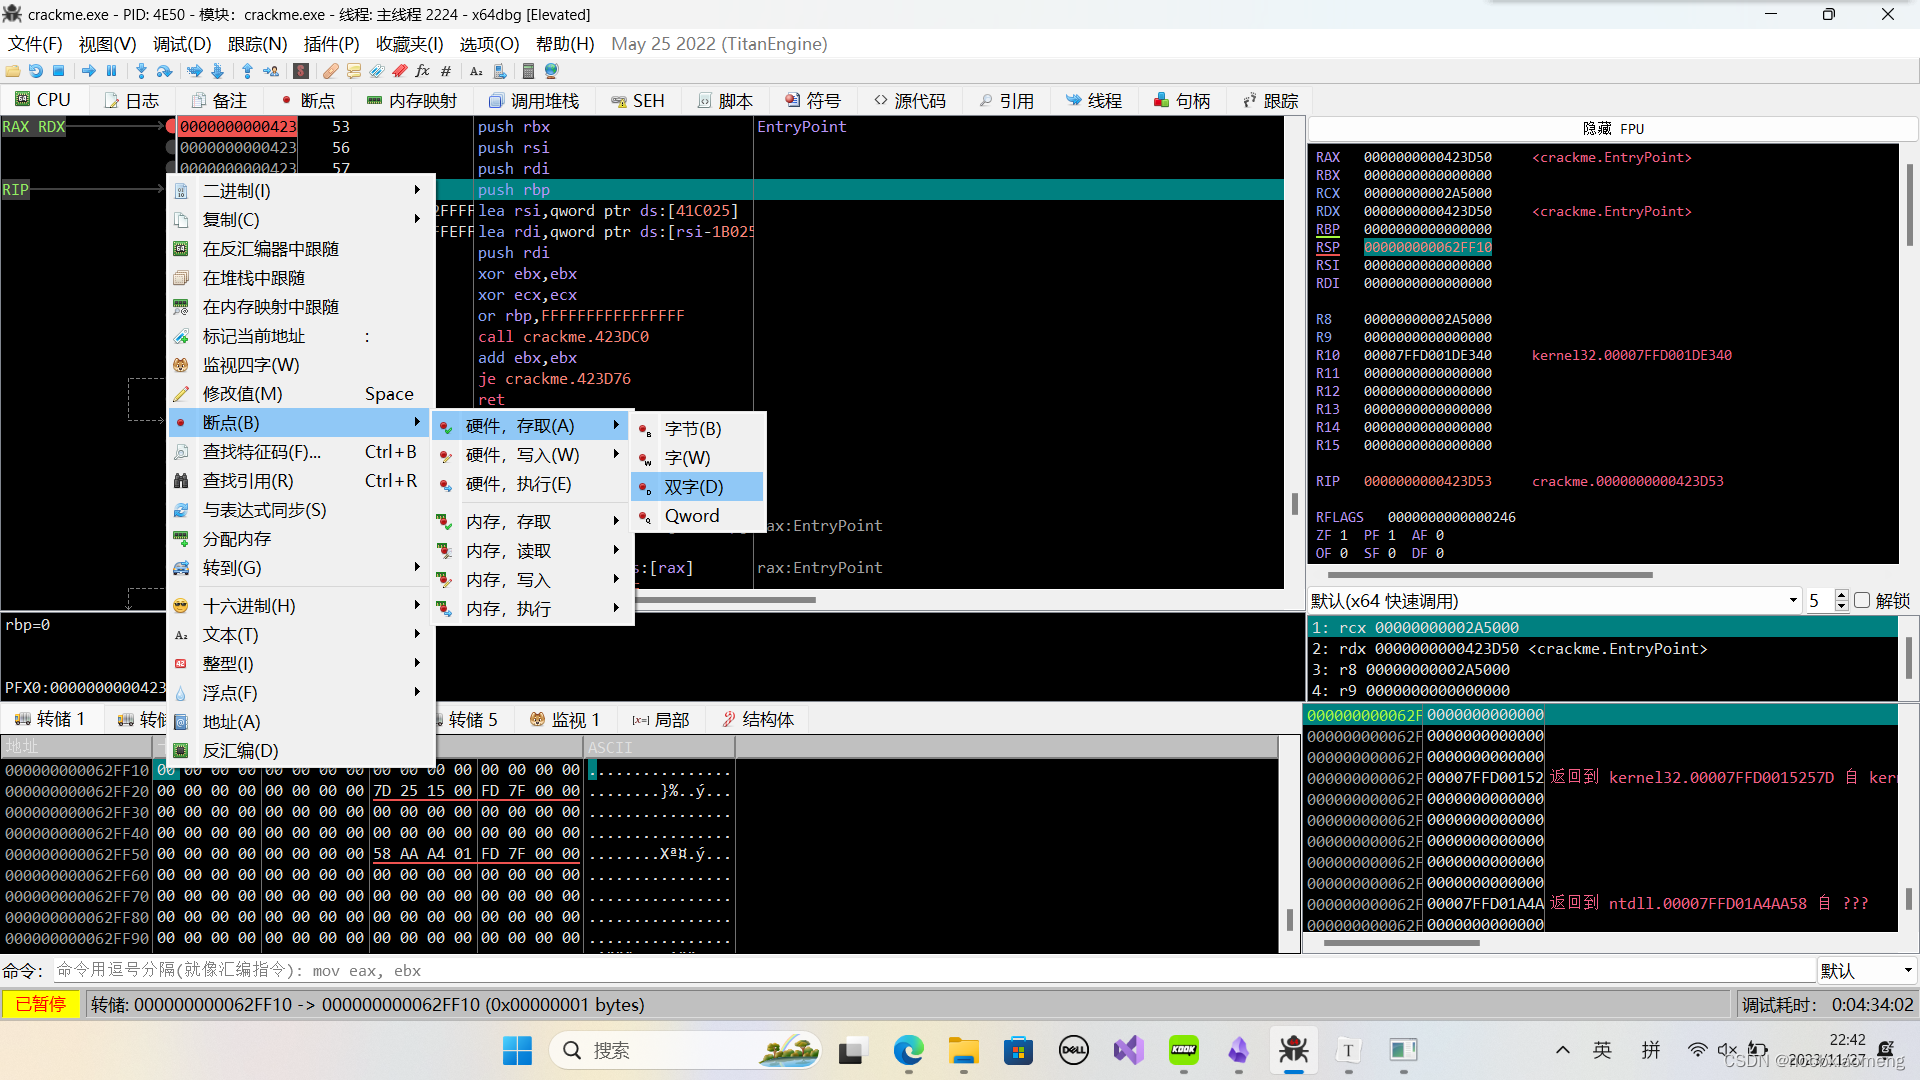This screenshot has height=1080, width=1920.
Task: Click the step over toolbar icon
Action: point(164,71)
